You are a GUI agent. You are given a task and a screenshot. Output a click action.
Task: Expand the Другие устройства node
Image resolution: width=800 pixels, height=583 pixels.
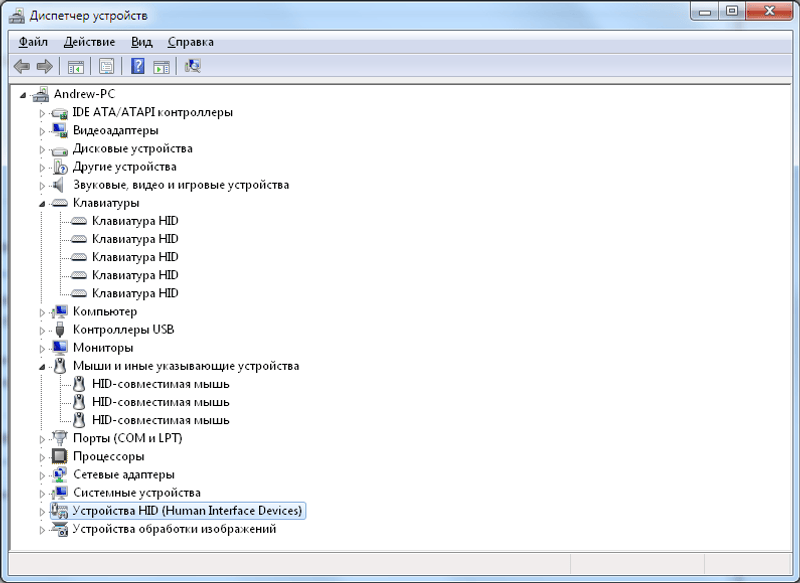42,168
